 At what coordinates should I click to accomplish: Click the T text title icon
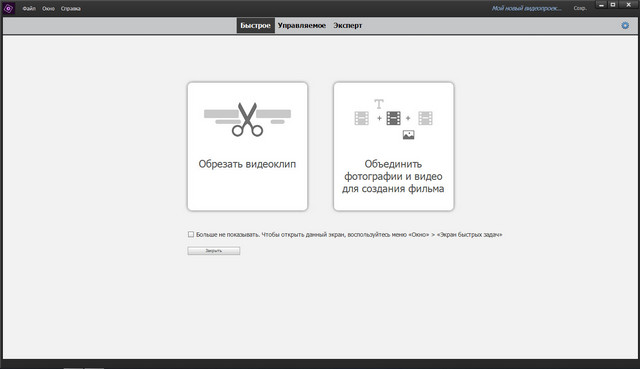pyautogui.click(x=379, y=104)
